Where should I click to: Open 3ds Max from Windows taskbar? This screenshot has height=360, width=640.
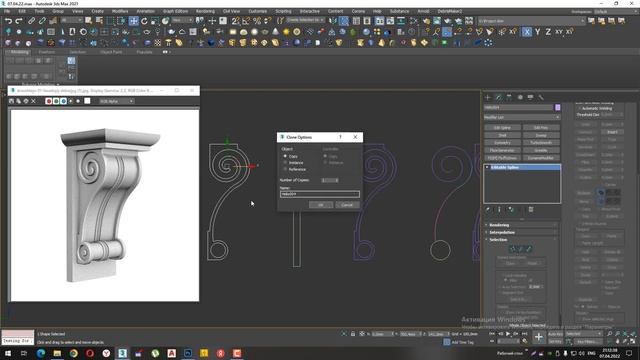pyautogui.click(x=122, y=353)
